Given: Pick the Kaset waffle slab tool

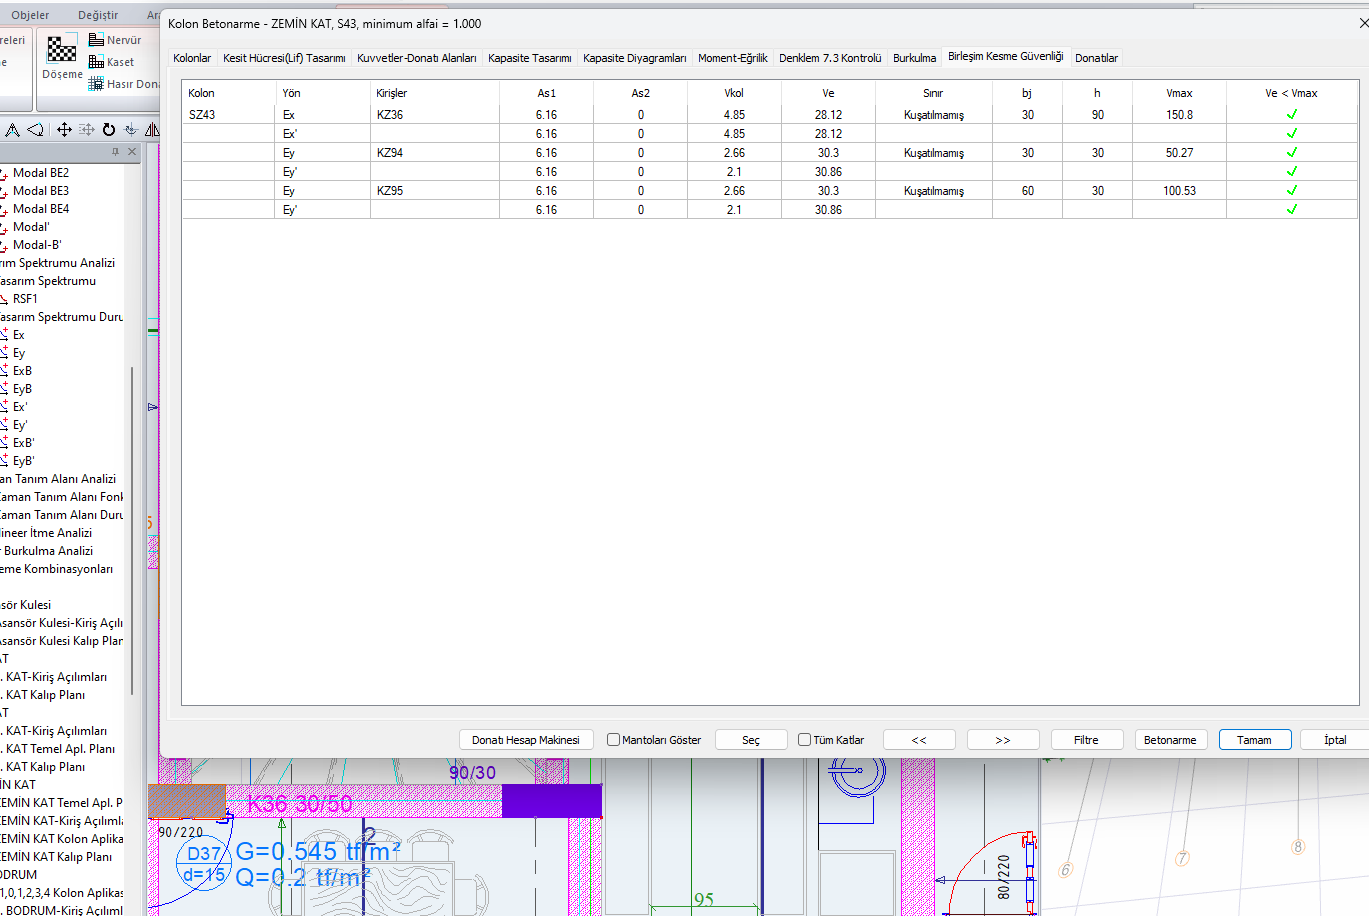Looking at the screenshot, I should coord(111,62).
